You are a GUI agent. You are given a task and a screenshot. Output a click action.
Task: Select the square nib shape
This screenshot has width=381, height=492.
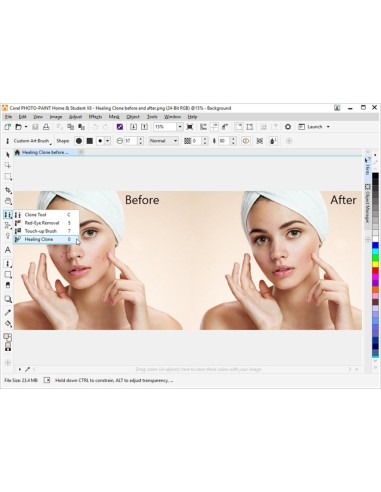pyautogui.click(x=90, y=141)
